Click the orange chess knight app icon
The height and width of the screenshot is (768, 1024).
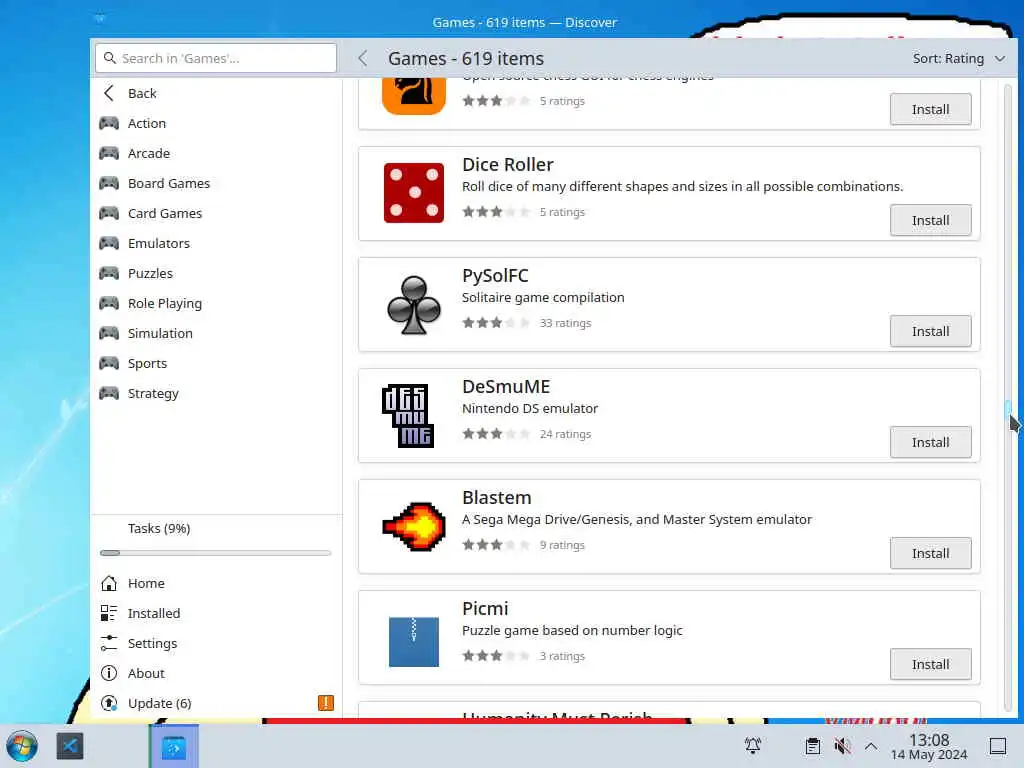pos(413,95)
